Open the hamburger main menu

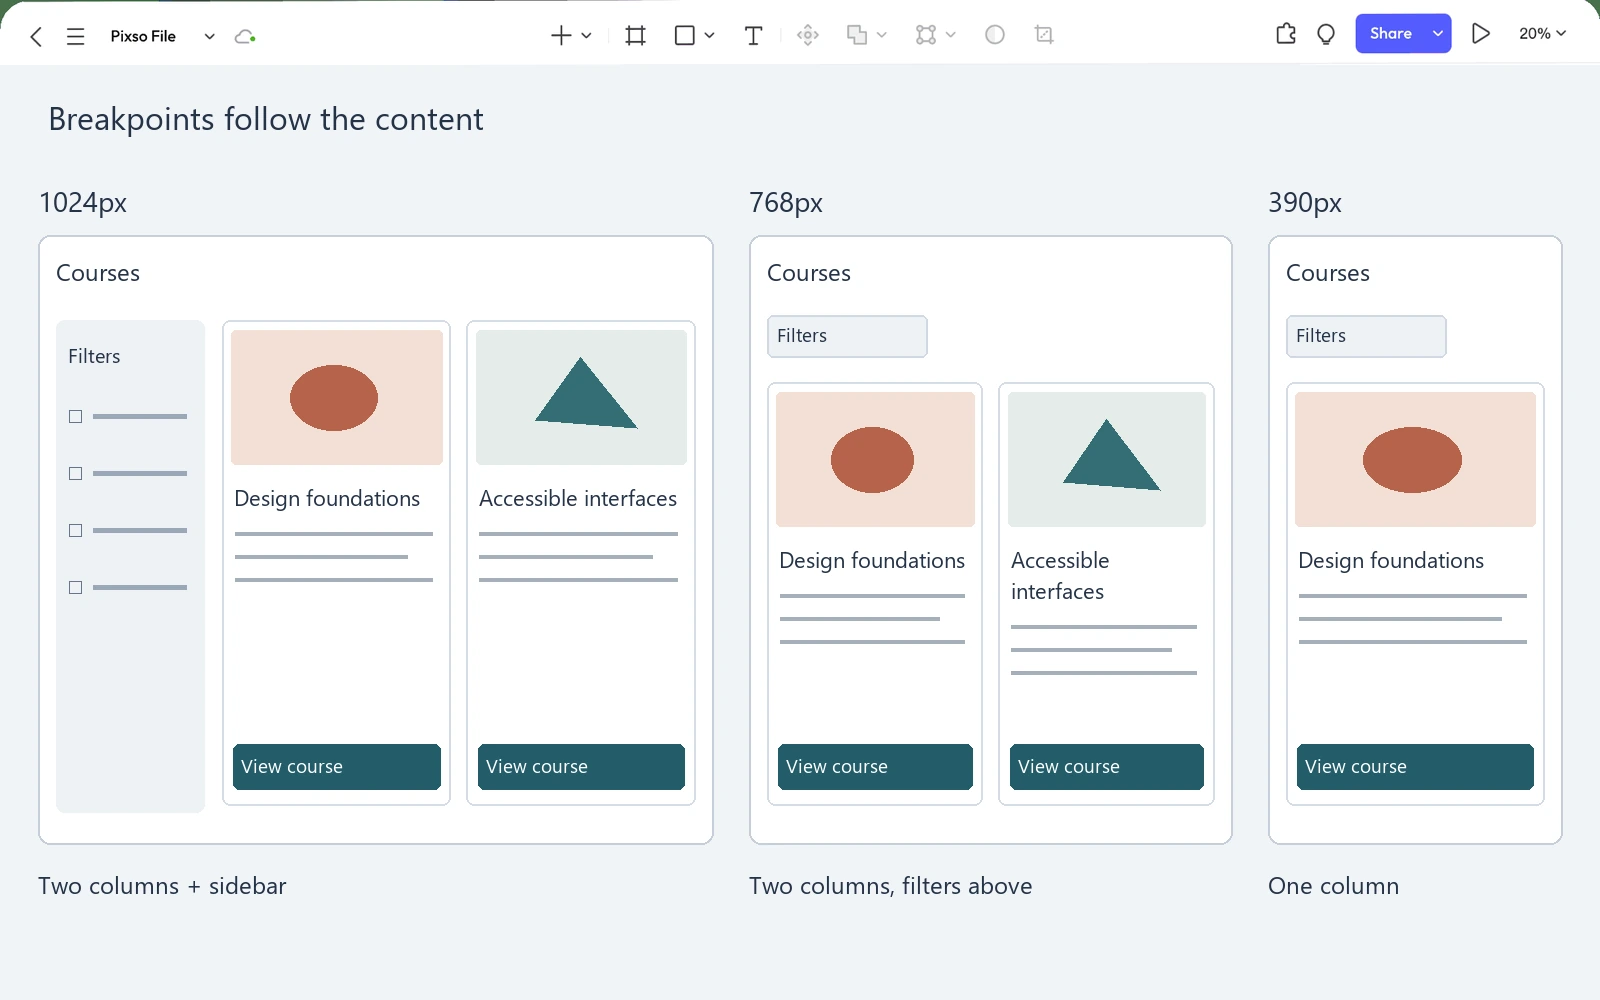(x=75, y=37)
